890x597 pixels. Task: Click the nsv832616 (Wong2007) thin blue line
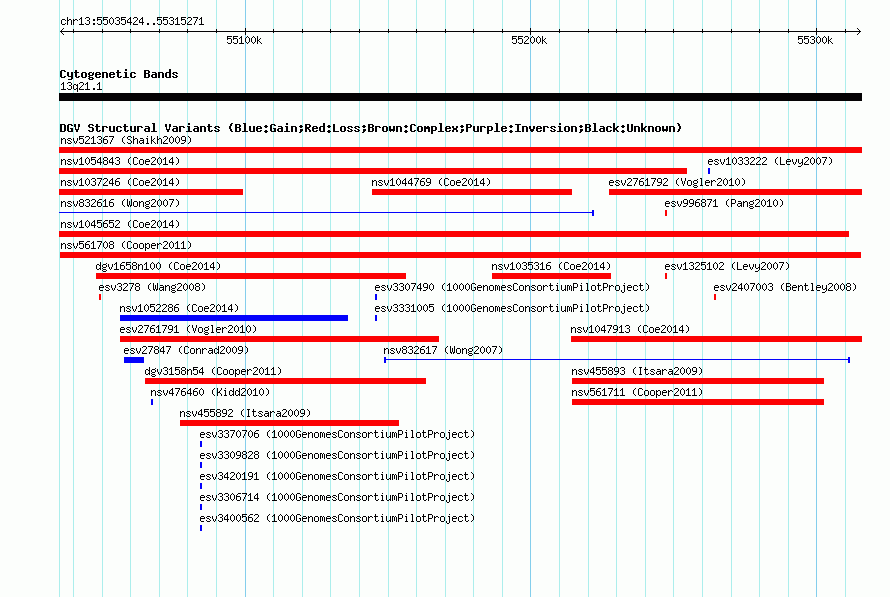[326, 213]
